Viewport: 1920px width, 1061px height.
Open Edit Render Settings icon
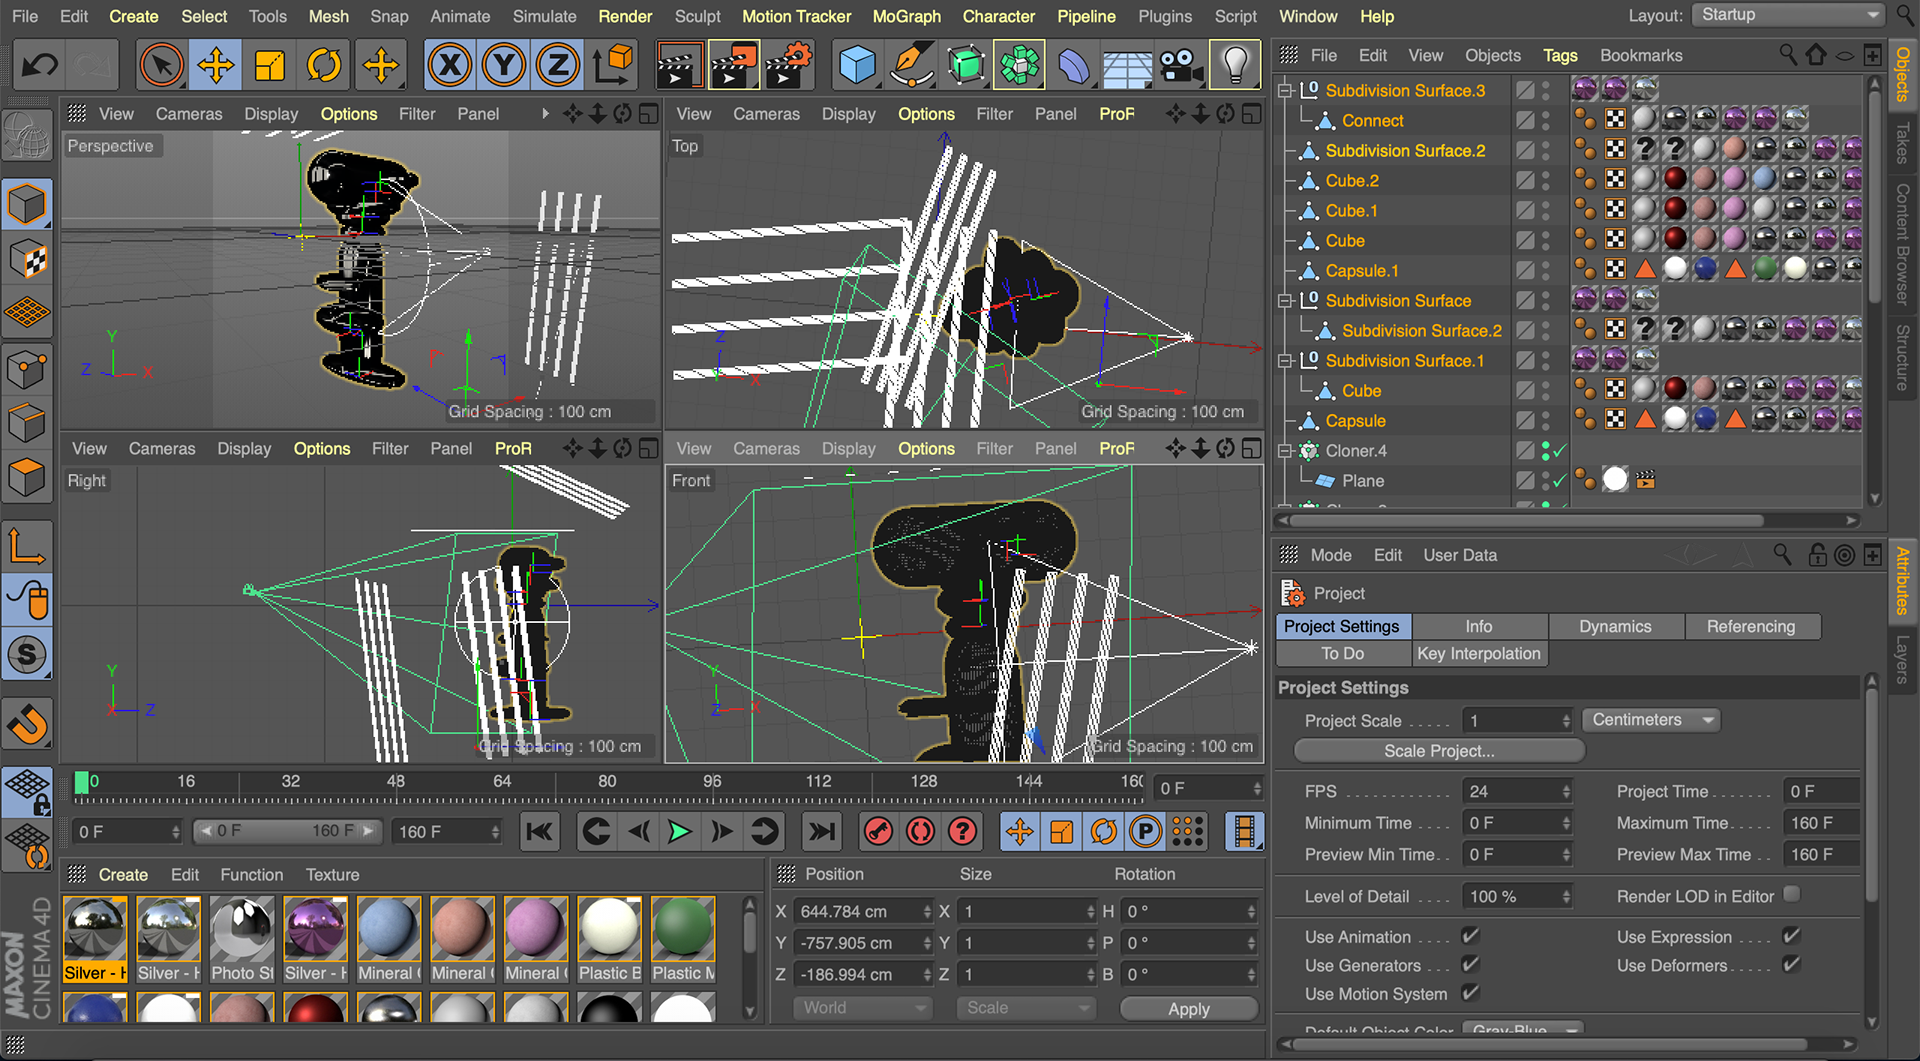[x=788, y=66]
